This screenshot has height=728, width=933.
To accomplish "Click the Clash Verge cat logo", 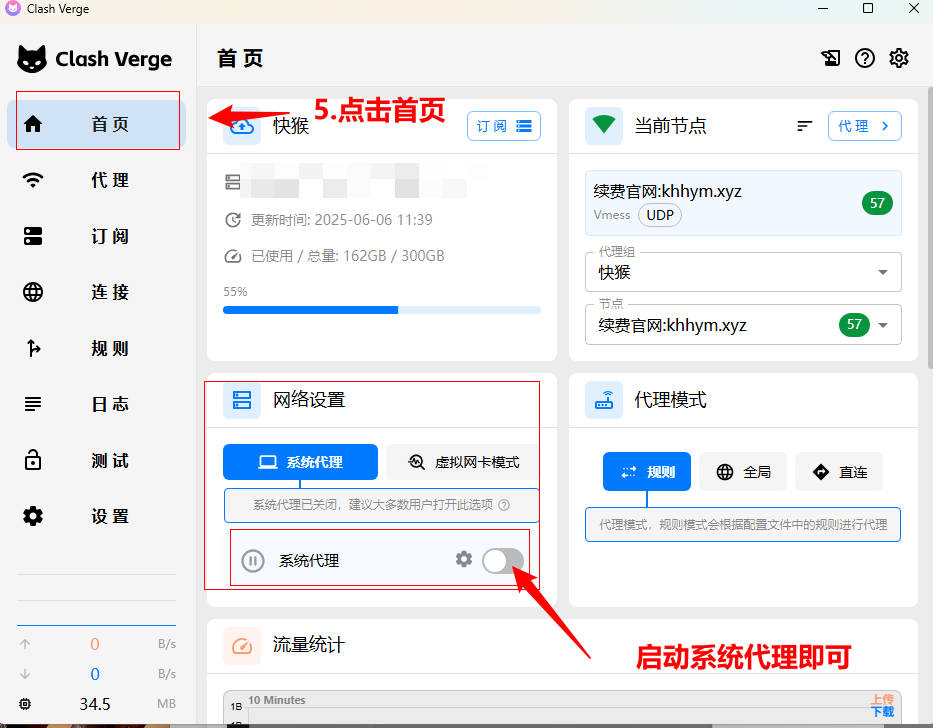I will tap(32, 59).
